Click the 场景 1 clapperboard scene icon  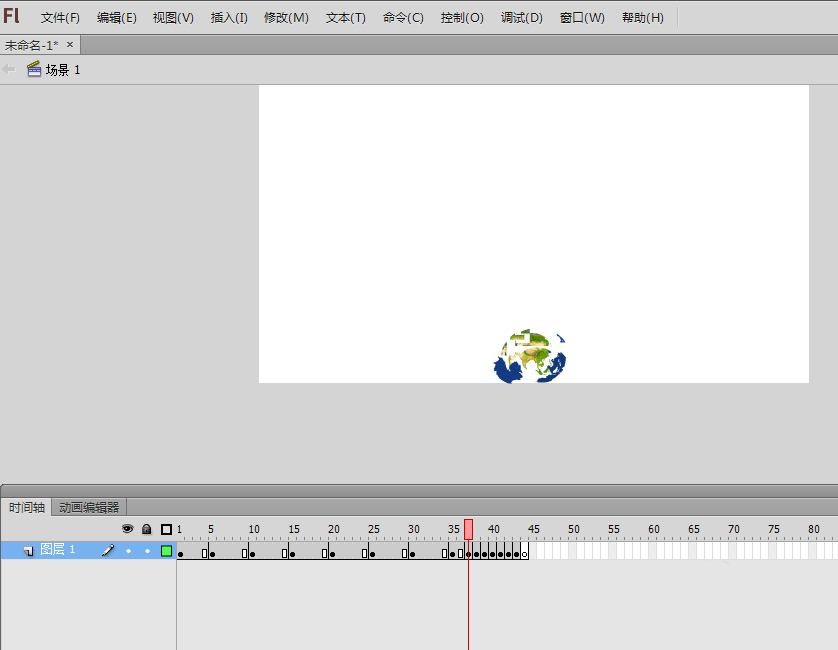click(34, 69)
